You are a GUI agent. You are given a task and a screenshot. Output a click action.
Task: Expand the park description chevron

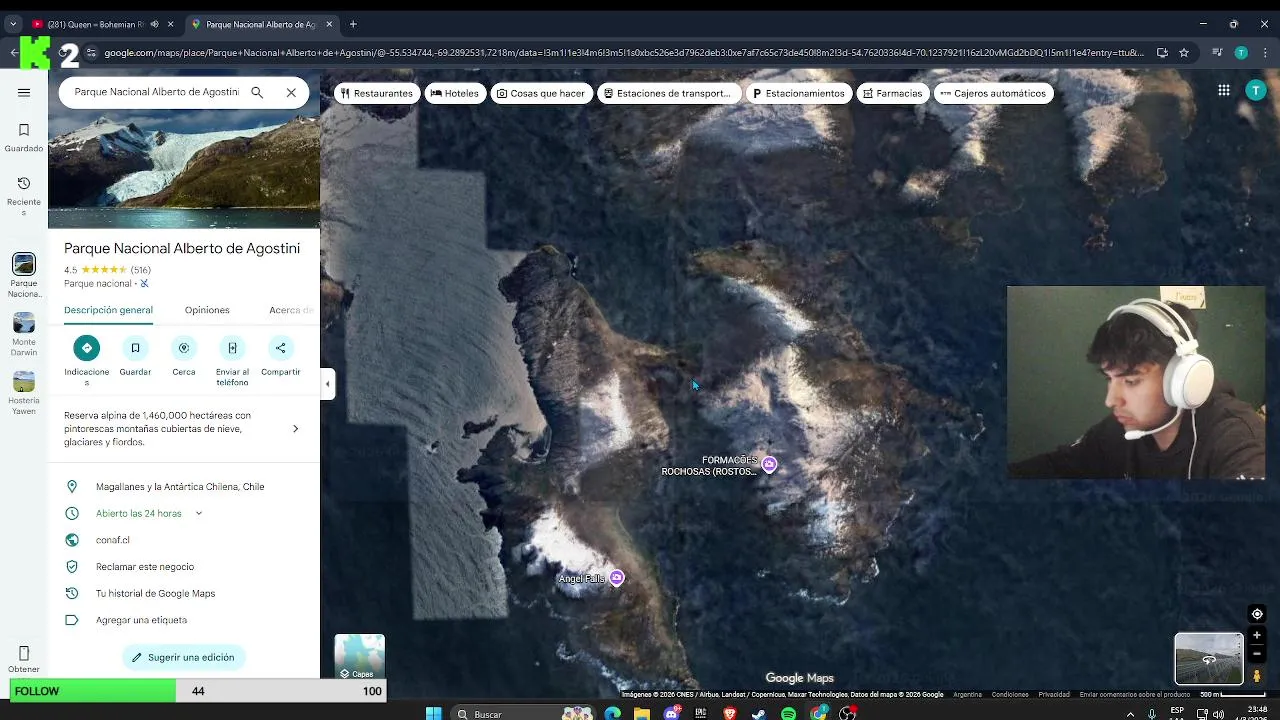[295, 429]
